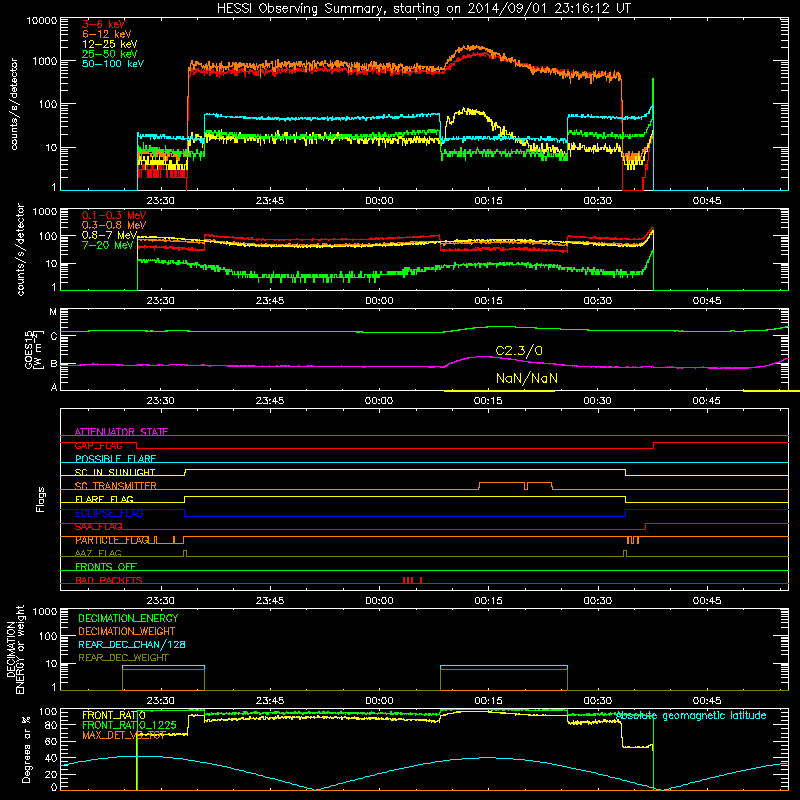
Task: Click the SAA_FLAG label
Action: click(x=98, y=527)
